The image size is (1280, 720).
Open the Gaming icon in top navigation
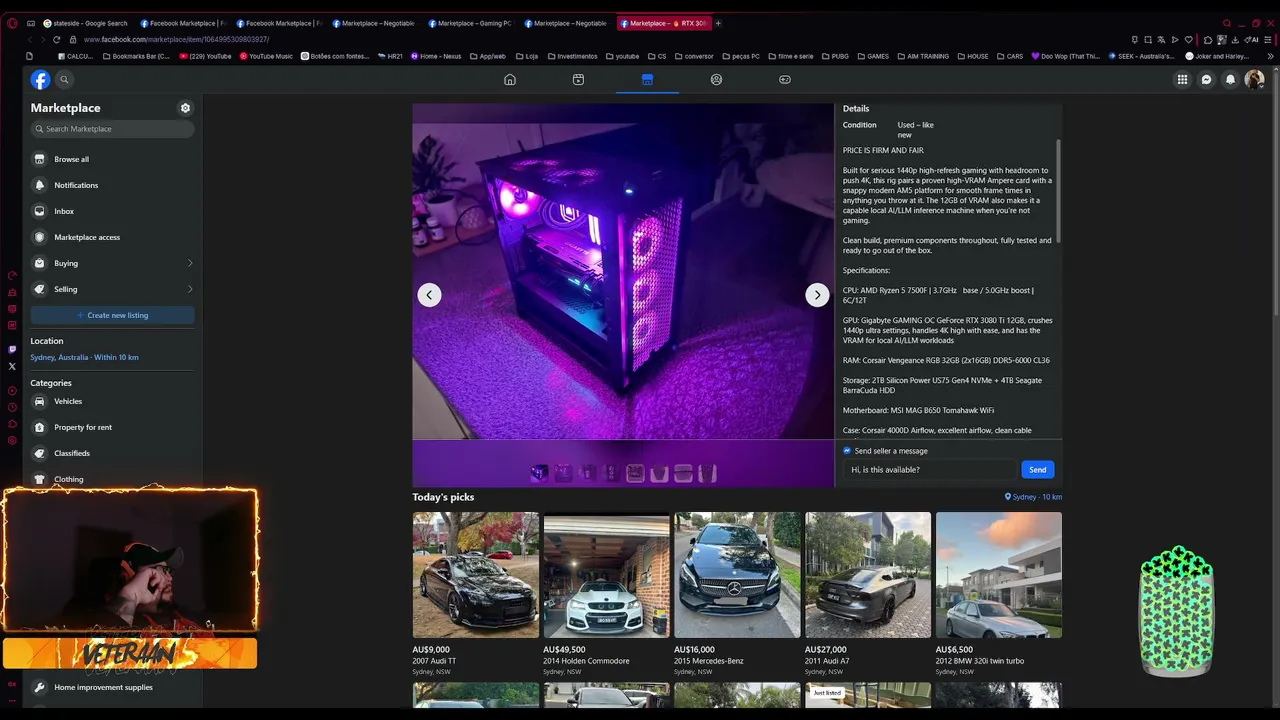point(785,79)
